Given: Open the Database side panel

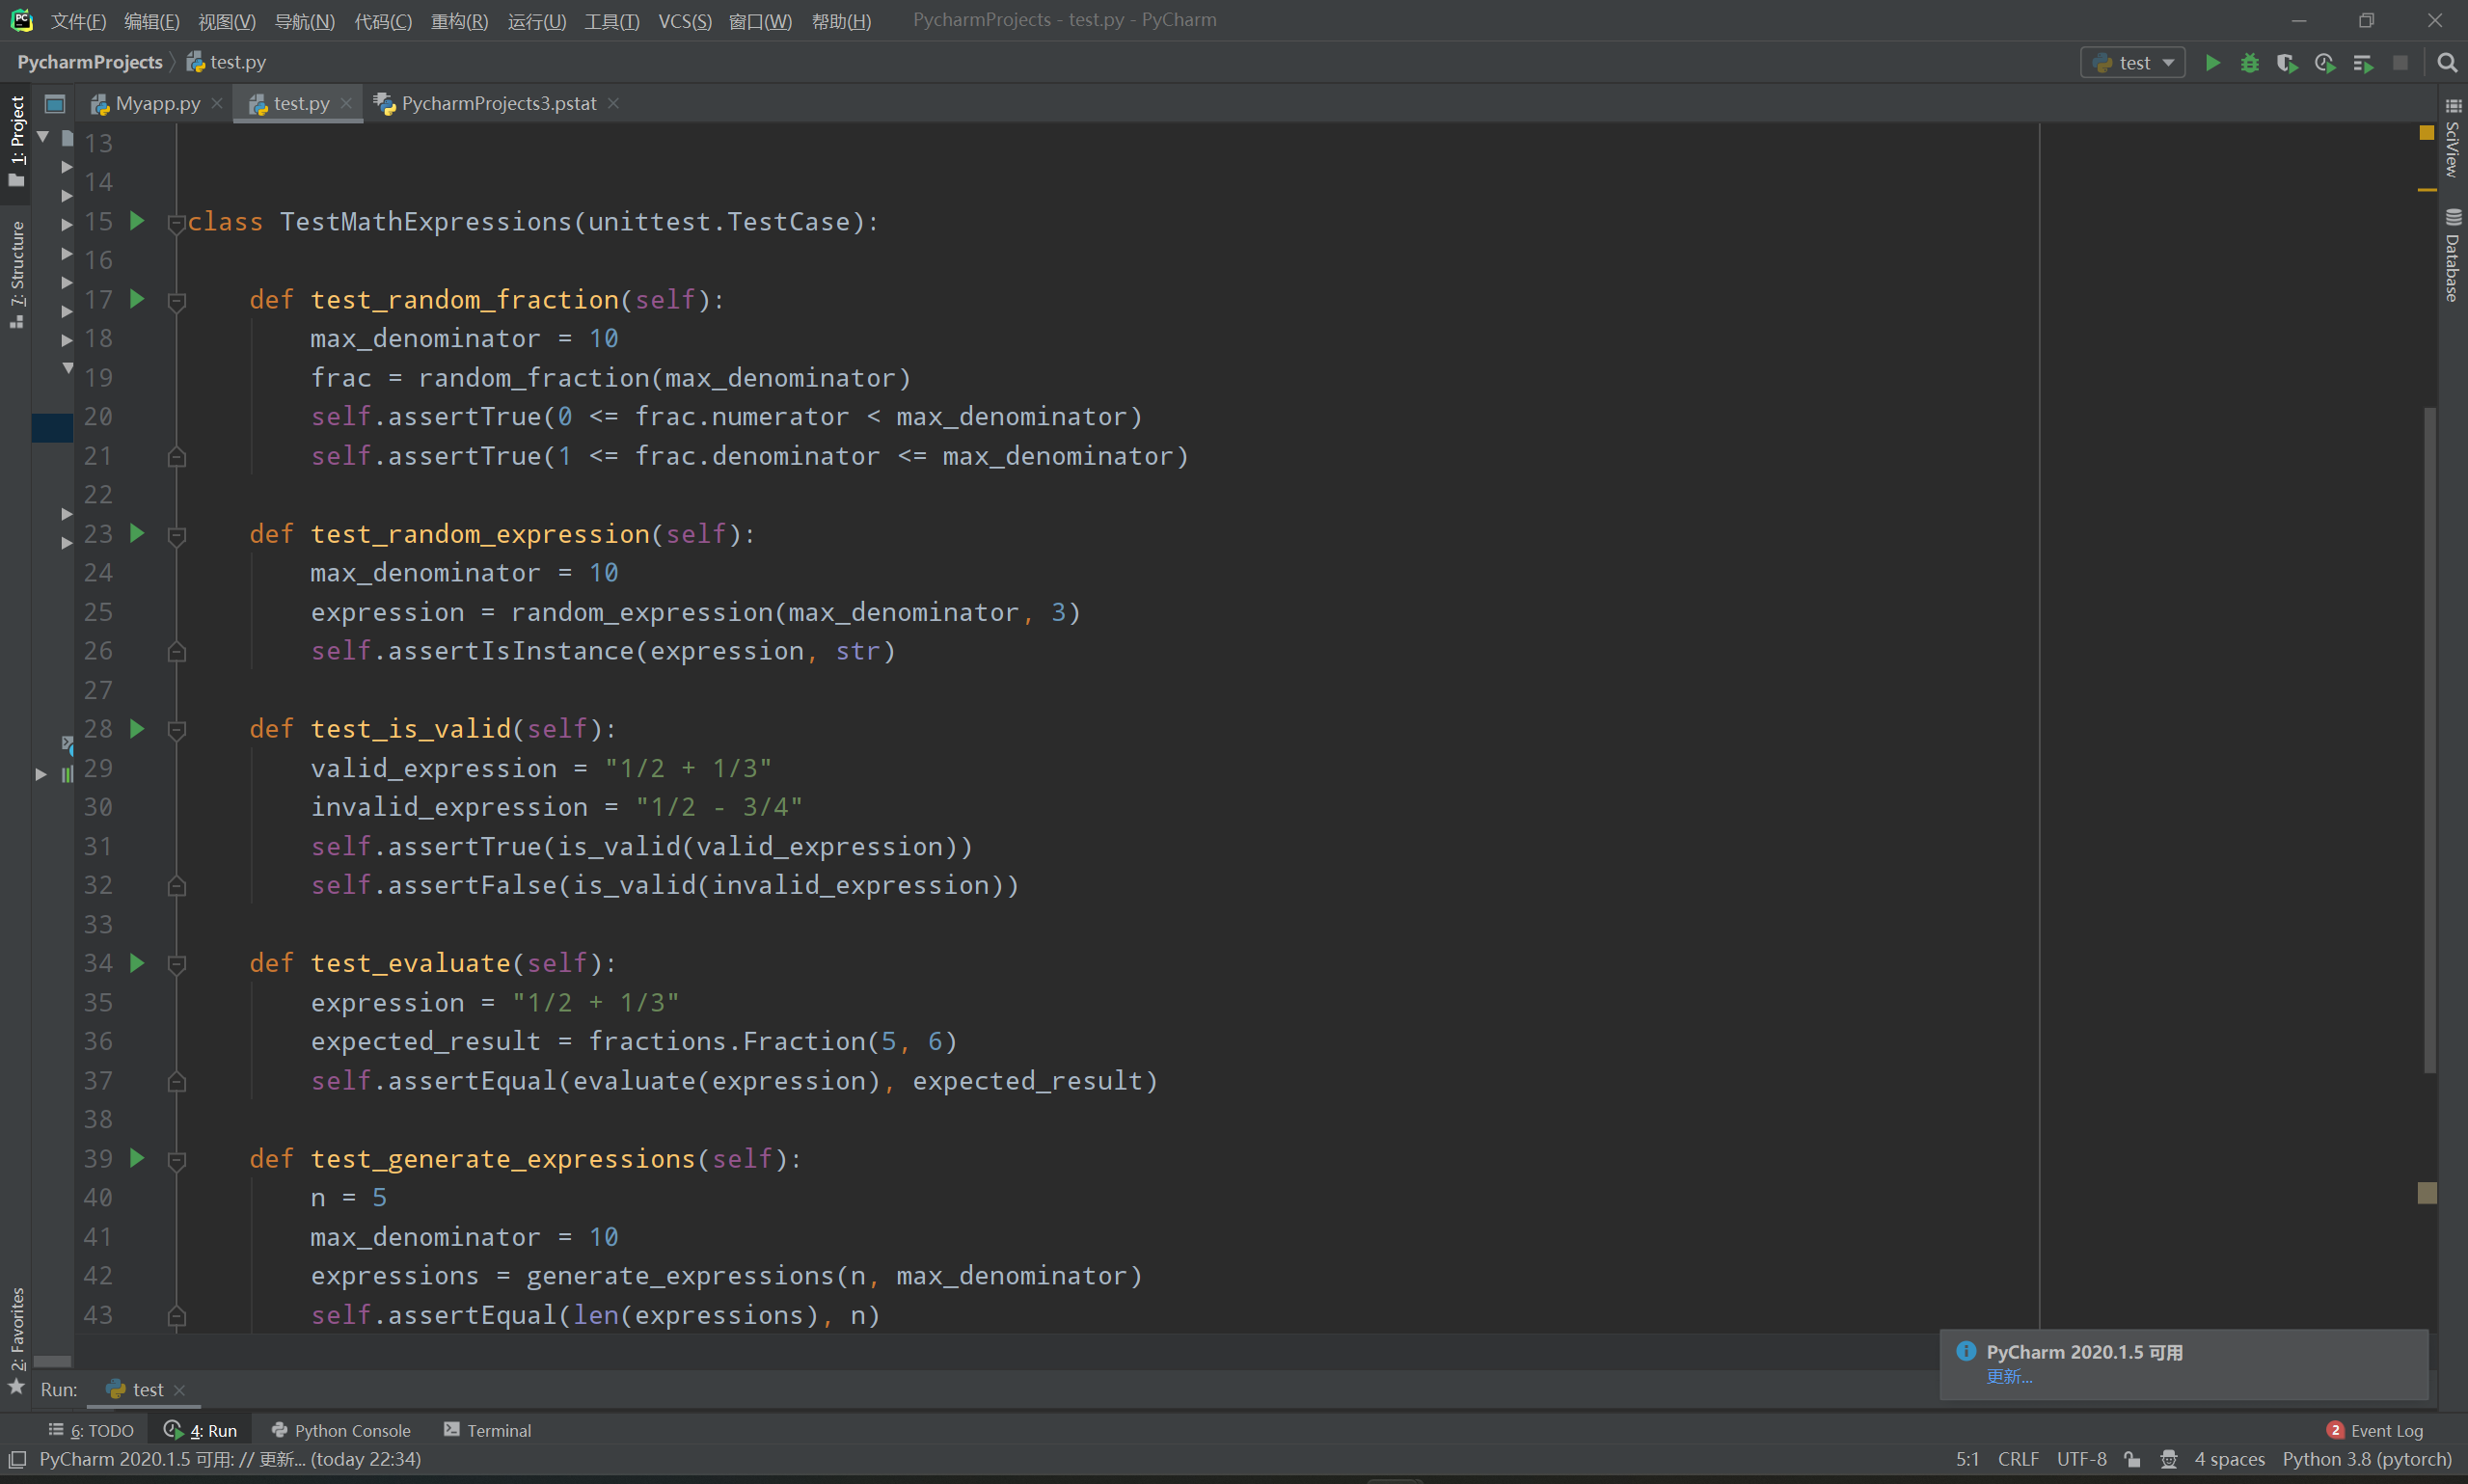Looking at the screenshot, I should [x=2453, y=255].
